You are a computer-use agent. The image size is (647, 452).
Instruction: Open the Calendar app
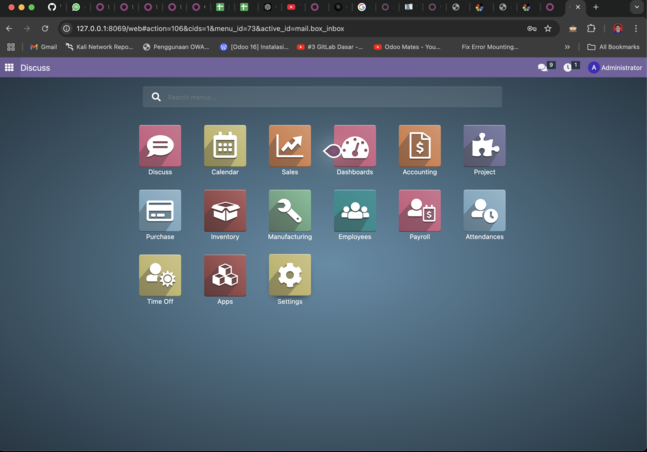(x=225, y=146)
